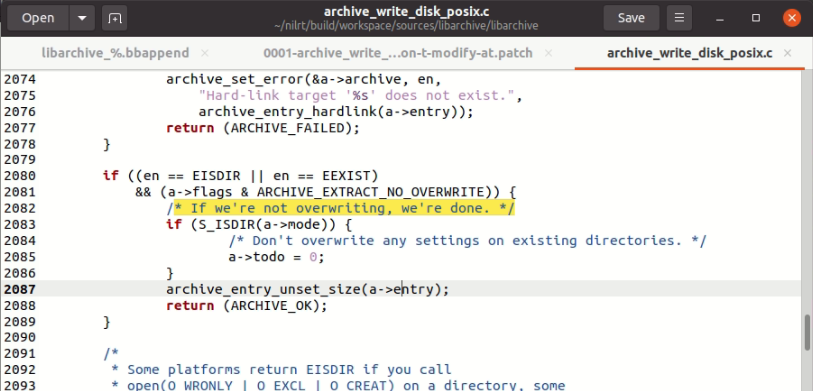The width and height of the screenshot is (813, 391).
Task: Open the hamburger menu
Action: (679, 18)
